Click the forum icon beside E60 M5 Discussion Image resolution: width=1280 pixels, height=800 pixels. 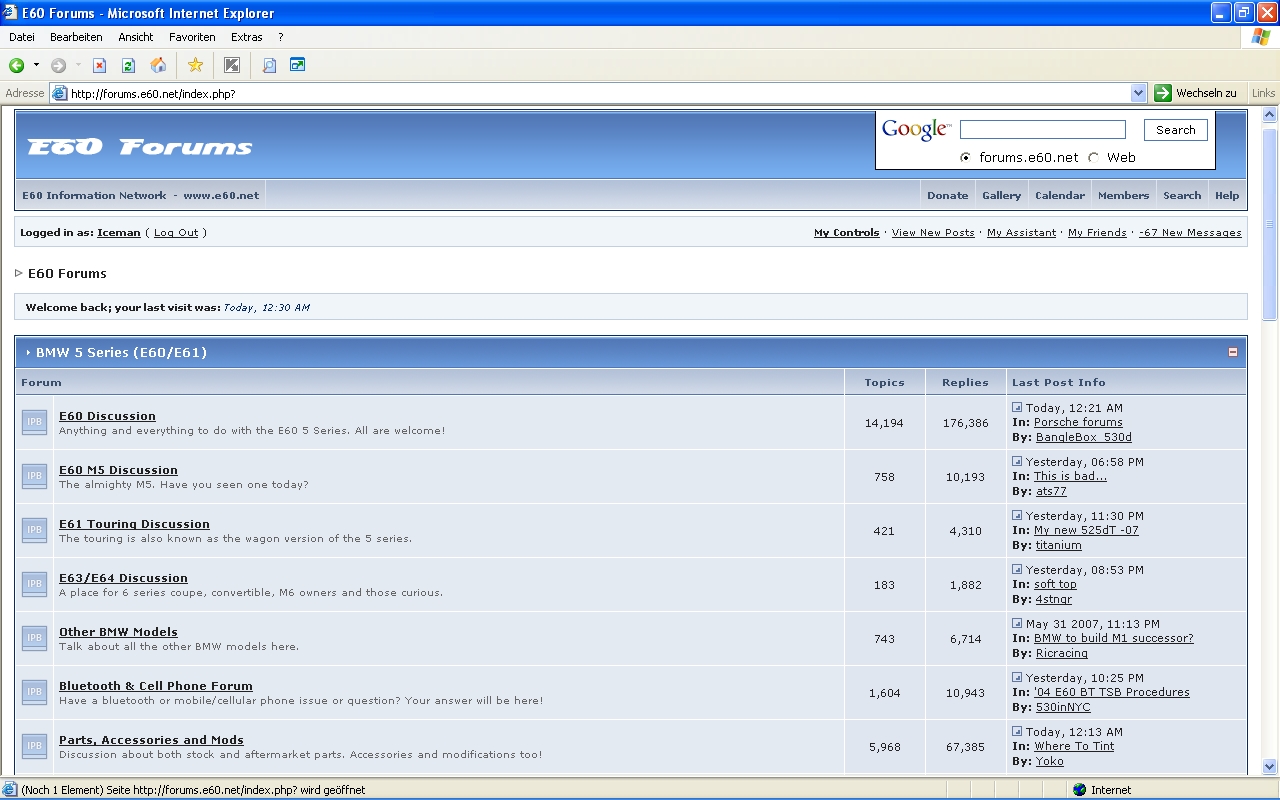(x=34, y=476)
